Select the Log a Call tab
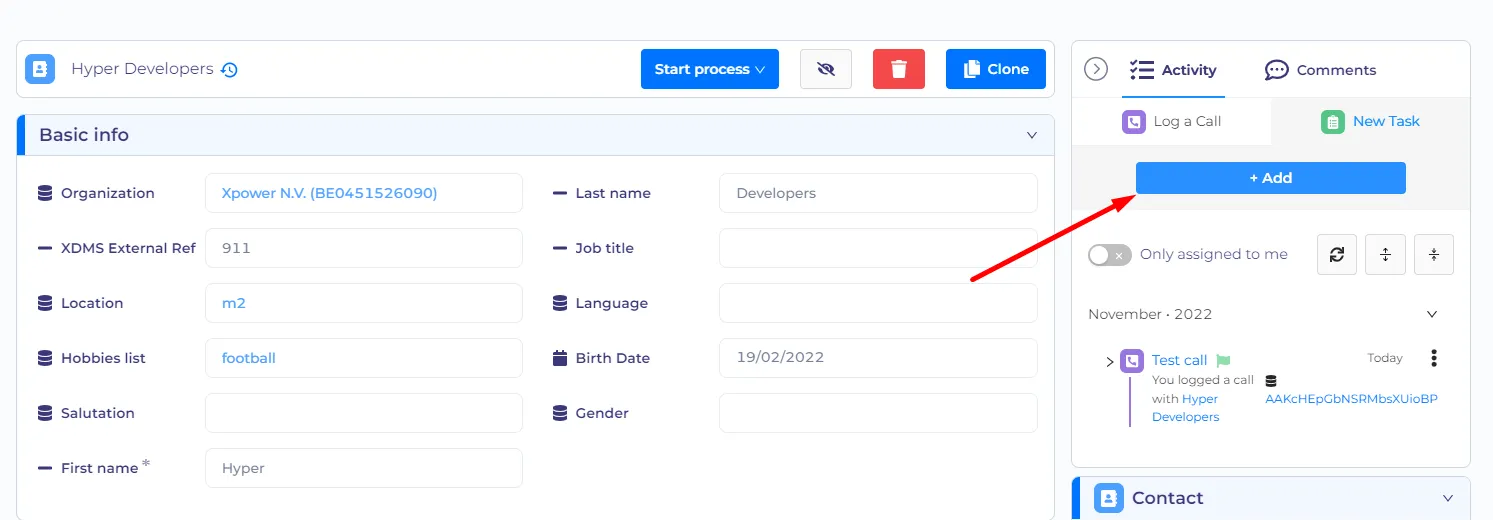Screen dimensions: 1493x520 pyautogui.click(x=1172, y=121)
